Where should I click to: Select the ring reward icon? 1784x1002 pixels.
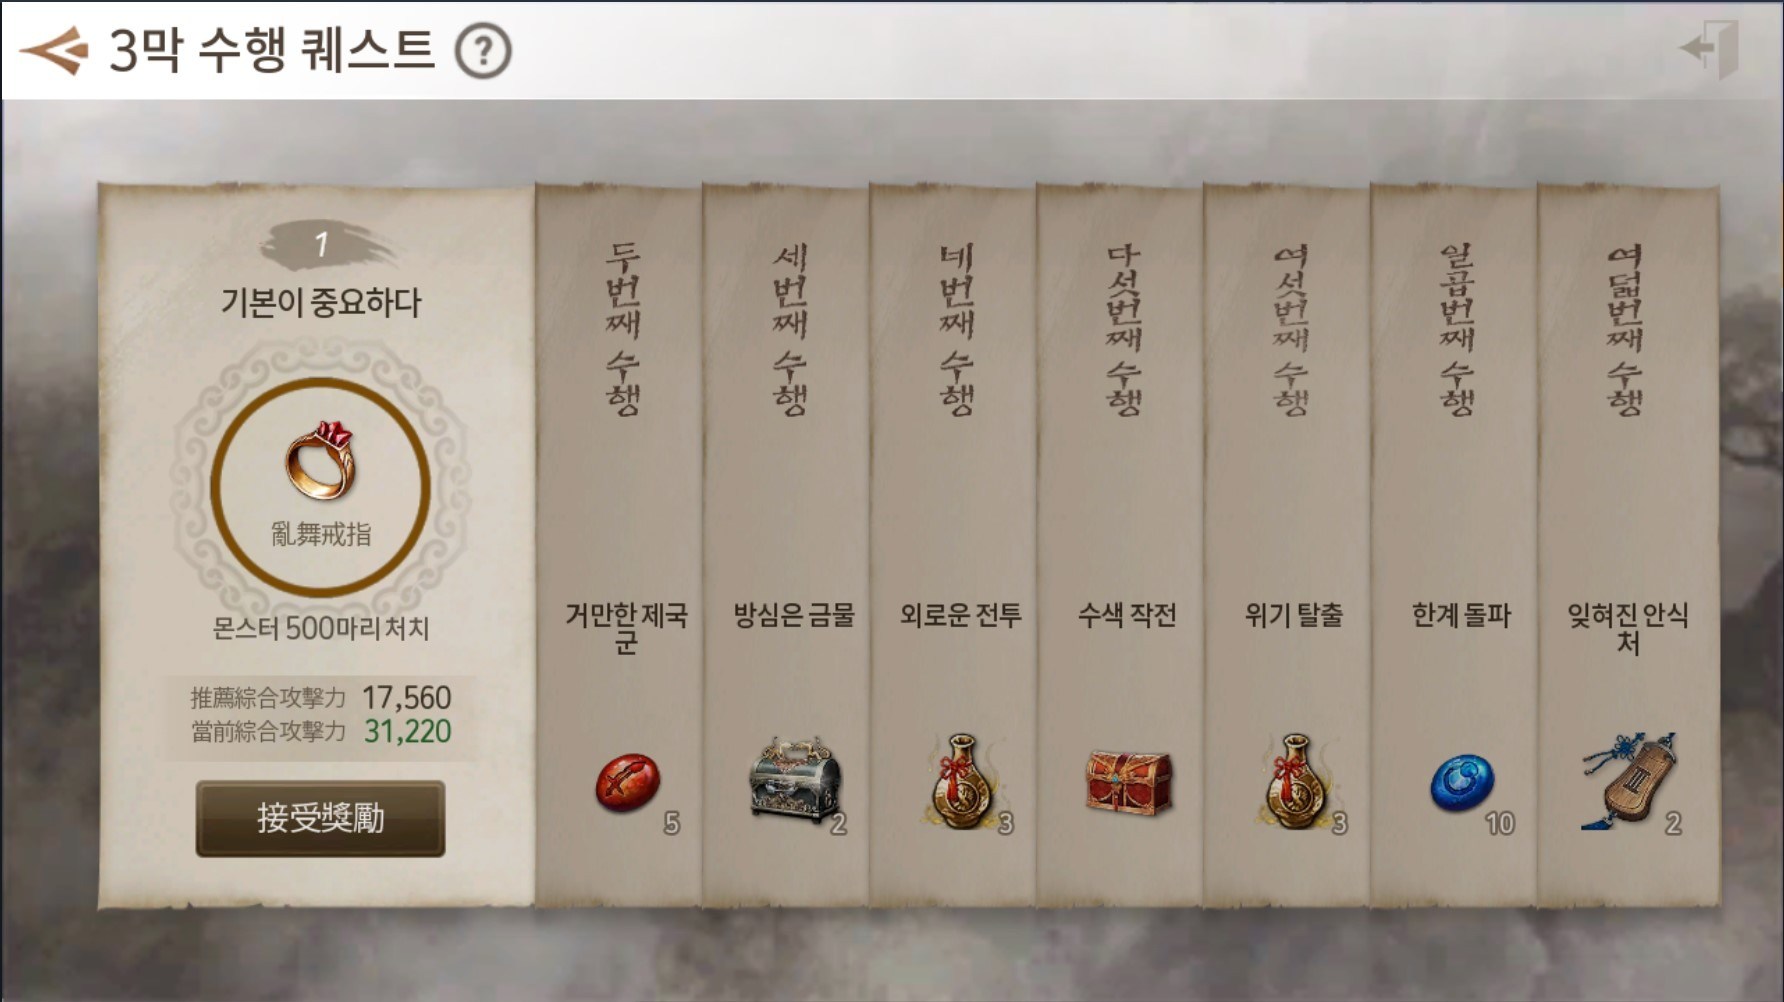(320, 461)
